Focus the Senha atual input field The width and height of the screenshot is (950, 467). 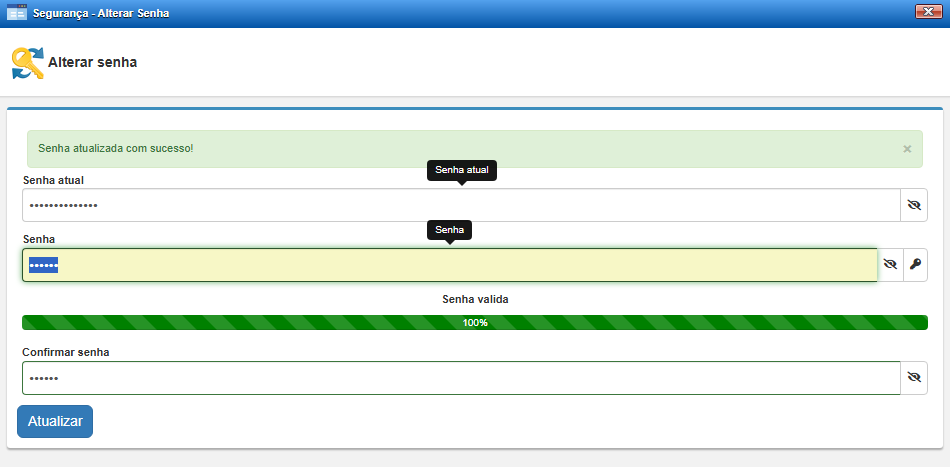pyautogui.click(x=460, y=205)
